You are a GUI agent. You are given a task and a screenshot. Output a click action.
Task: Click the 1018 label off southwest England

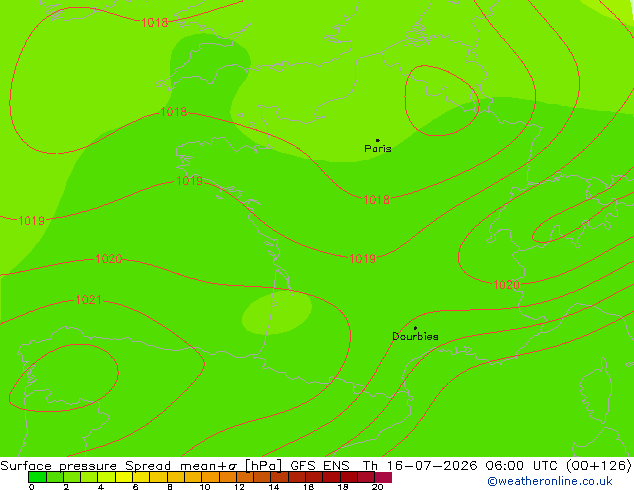[x=173, y=112]
